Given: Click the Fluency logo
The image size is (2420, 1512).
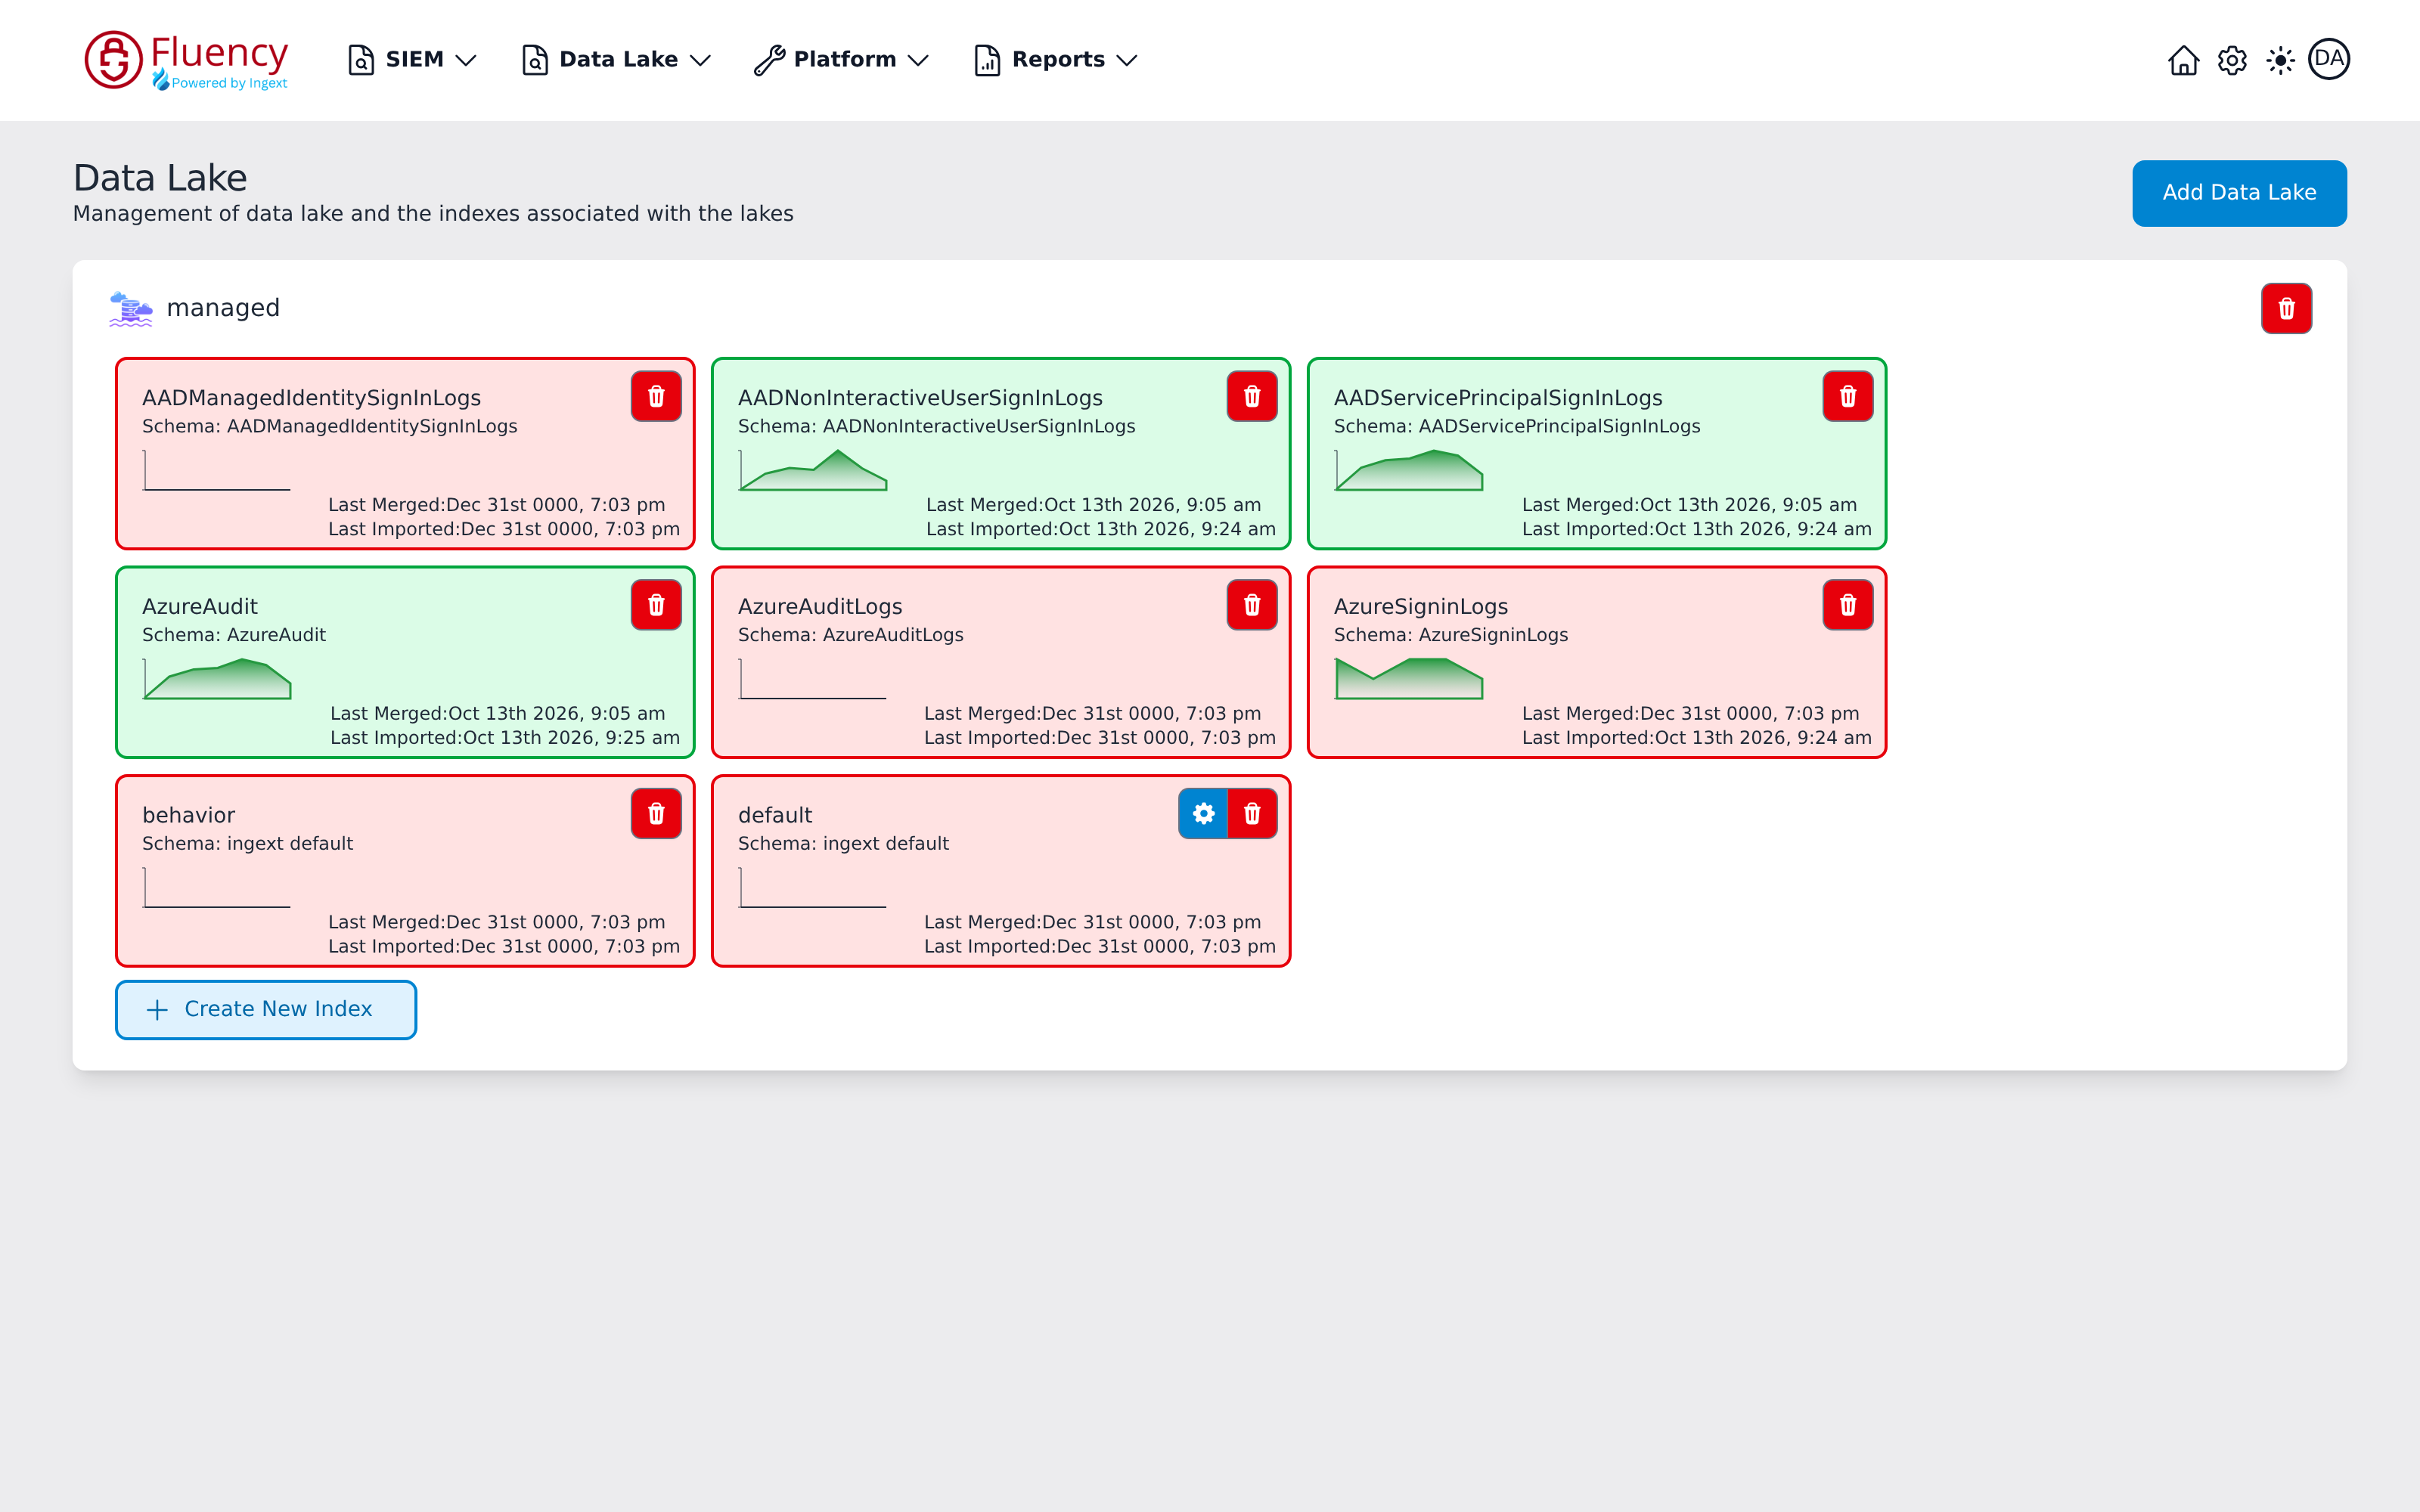Looking at the screenshot, I should tap(187, 60).
